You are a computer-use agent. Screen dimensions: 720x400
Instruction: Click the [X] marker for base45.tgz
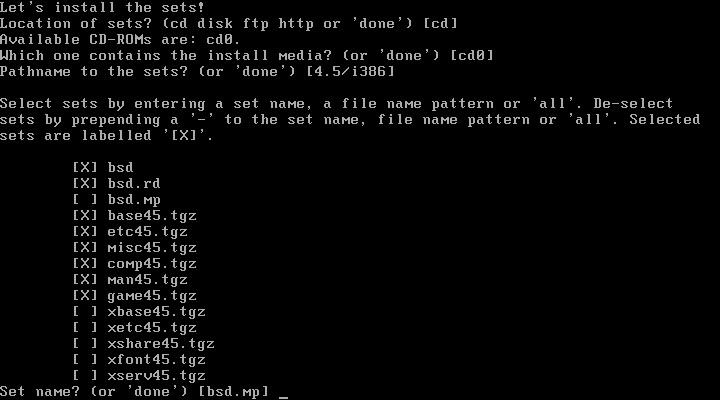[x=85, y=216]
